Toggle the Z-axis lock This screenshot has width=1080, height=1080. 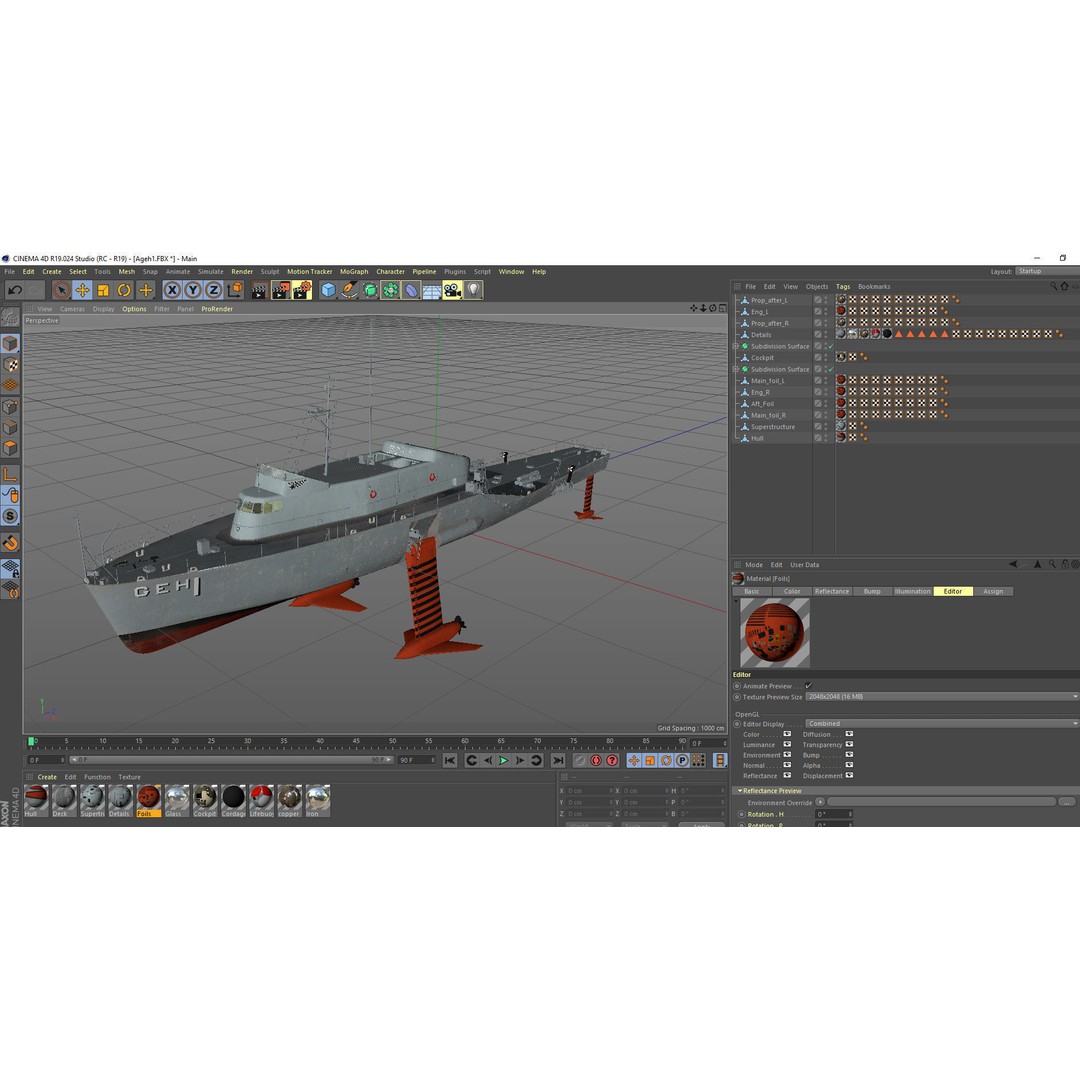pyautogui.click(x=214, y=290)
